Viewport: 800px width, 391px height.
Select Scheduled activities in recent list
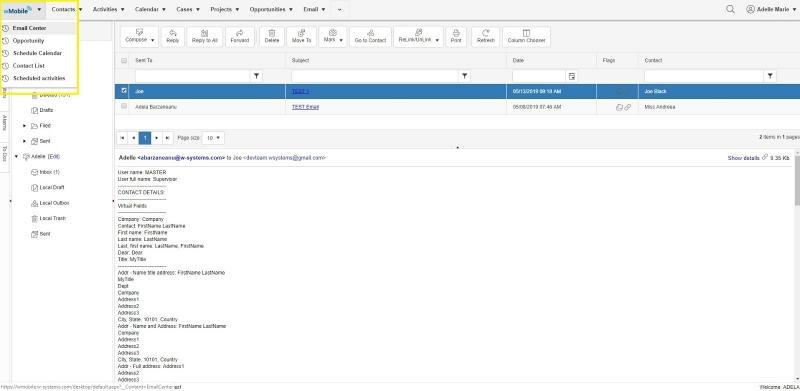(39, 78)
